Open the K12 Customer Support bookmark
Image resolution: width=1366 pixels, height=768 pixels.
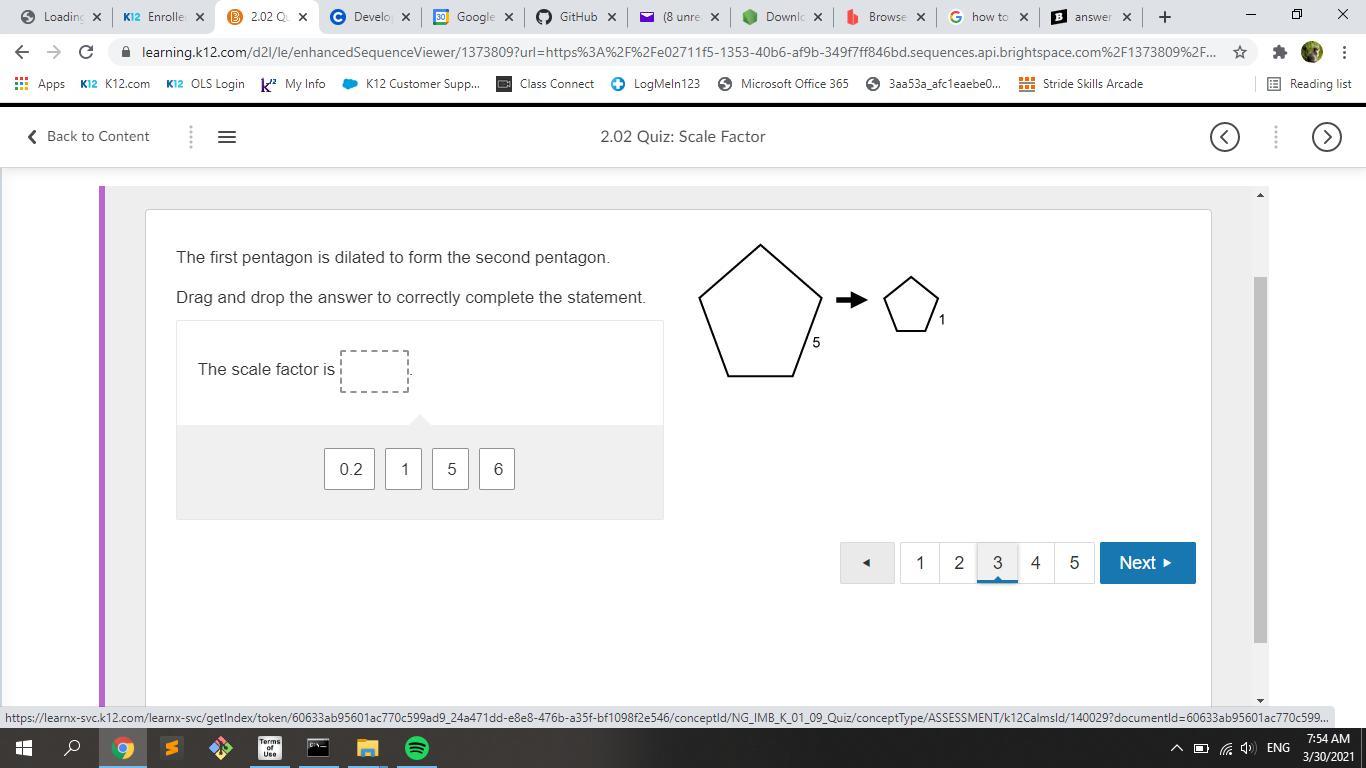[410, 84]
